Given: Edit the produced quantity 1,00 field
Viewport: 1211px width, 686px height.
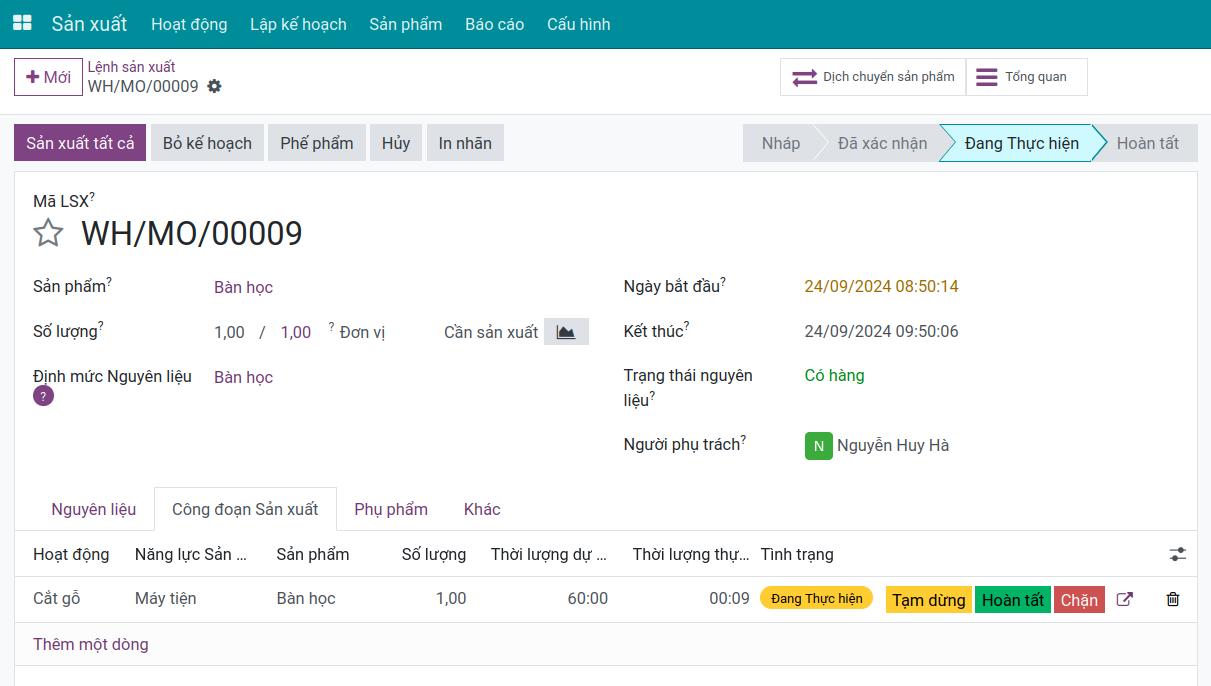Looking at the screenshot, I should click(229, 333).
